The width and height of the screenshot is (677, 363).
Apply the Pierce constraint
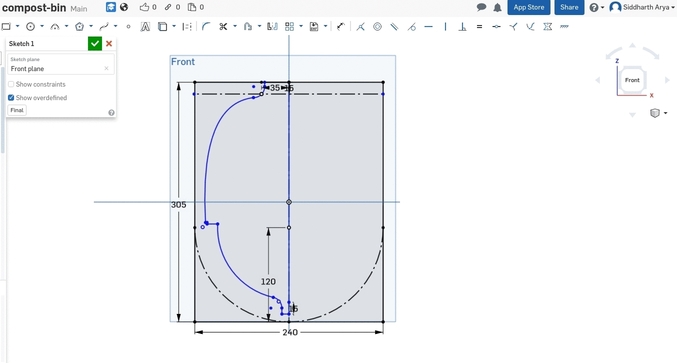(x=530, y=27)
